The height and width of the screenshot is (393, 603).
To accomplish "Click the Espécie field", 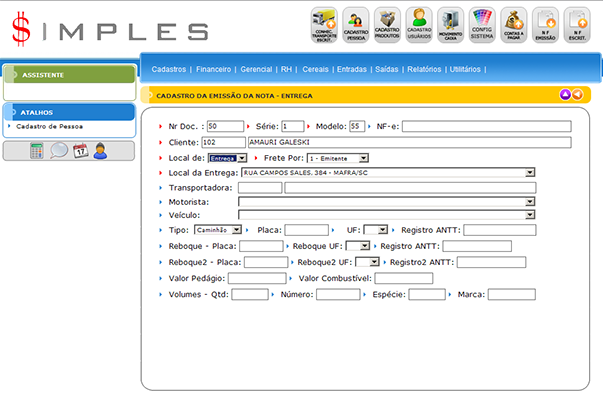I will tap(427, 295).
